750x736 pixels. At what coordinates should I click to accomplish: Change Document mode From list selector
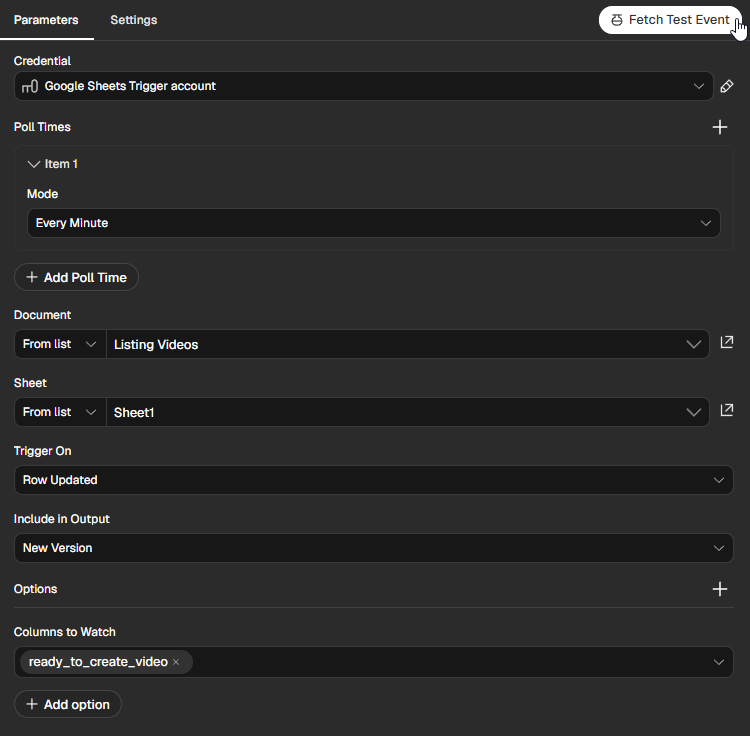(60, 344)
